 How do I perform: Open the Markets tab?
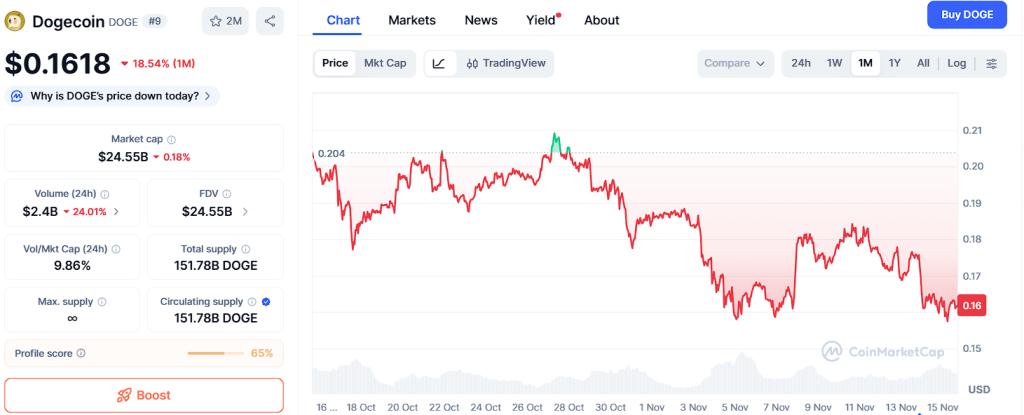click(x=412, y=20)
